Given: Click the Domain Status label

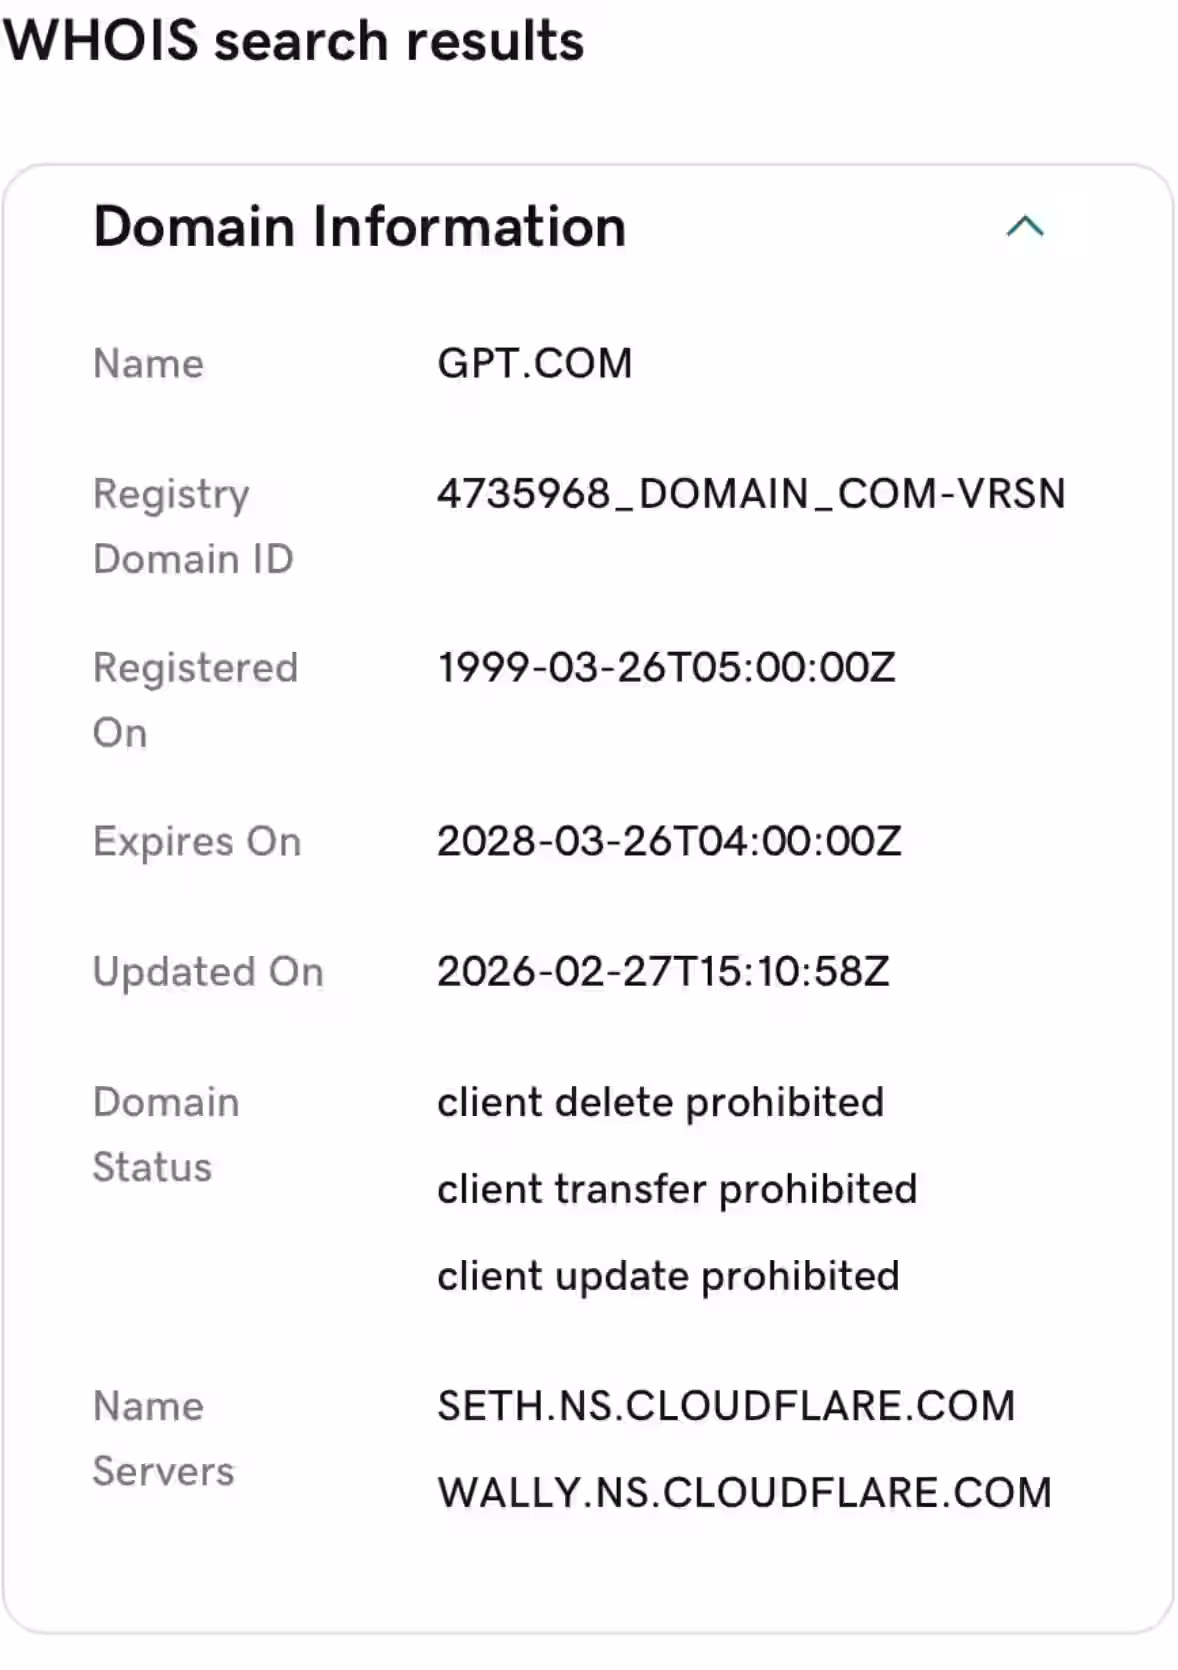Looking at the screenshot, I should pos(166,1134).
